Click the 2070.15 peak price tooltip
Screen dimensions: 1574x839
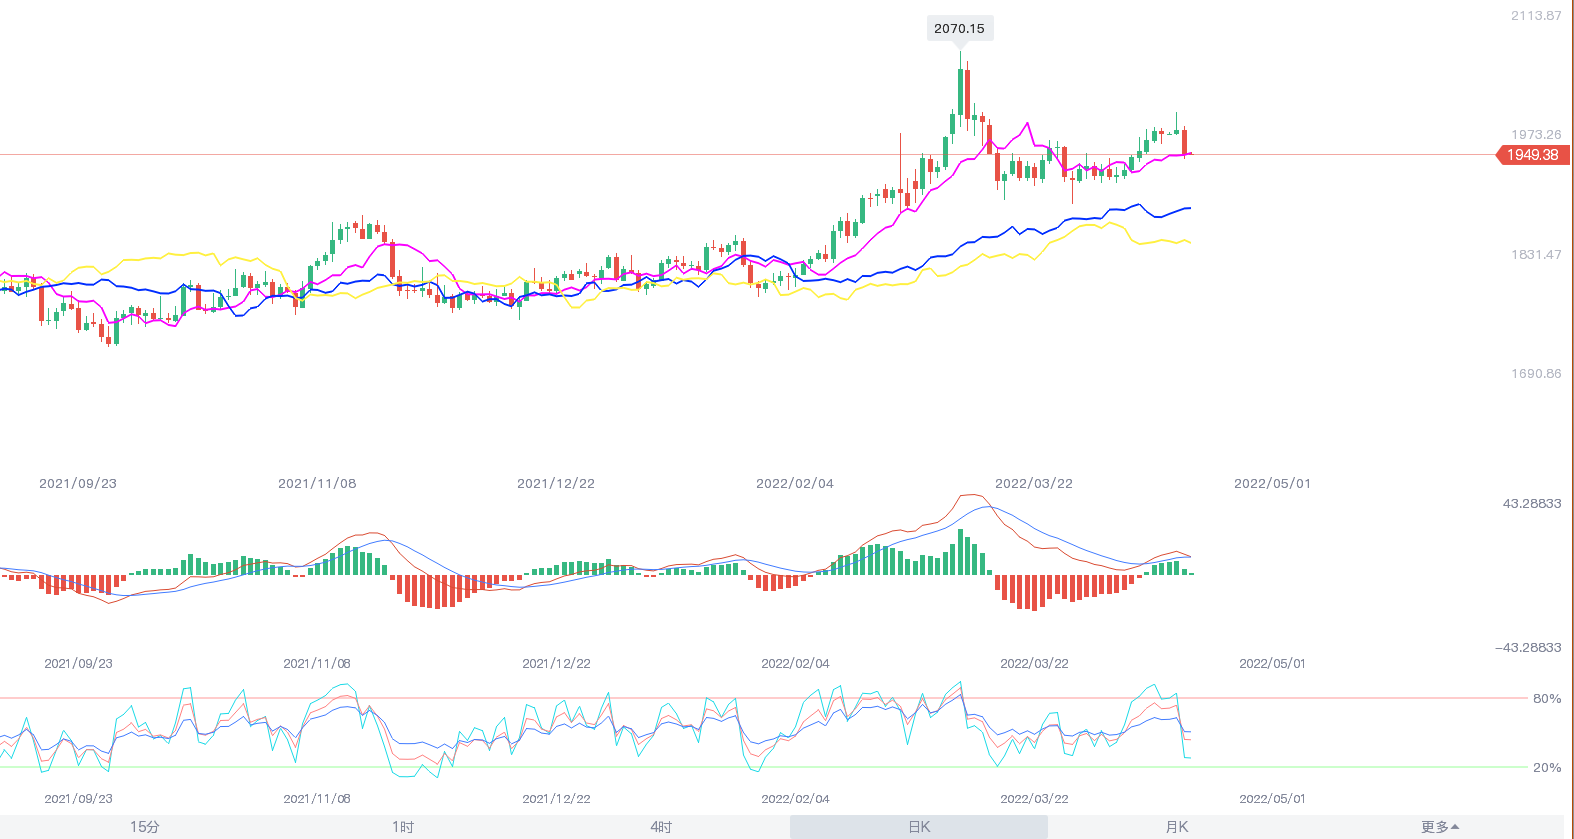coord(959,29)
